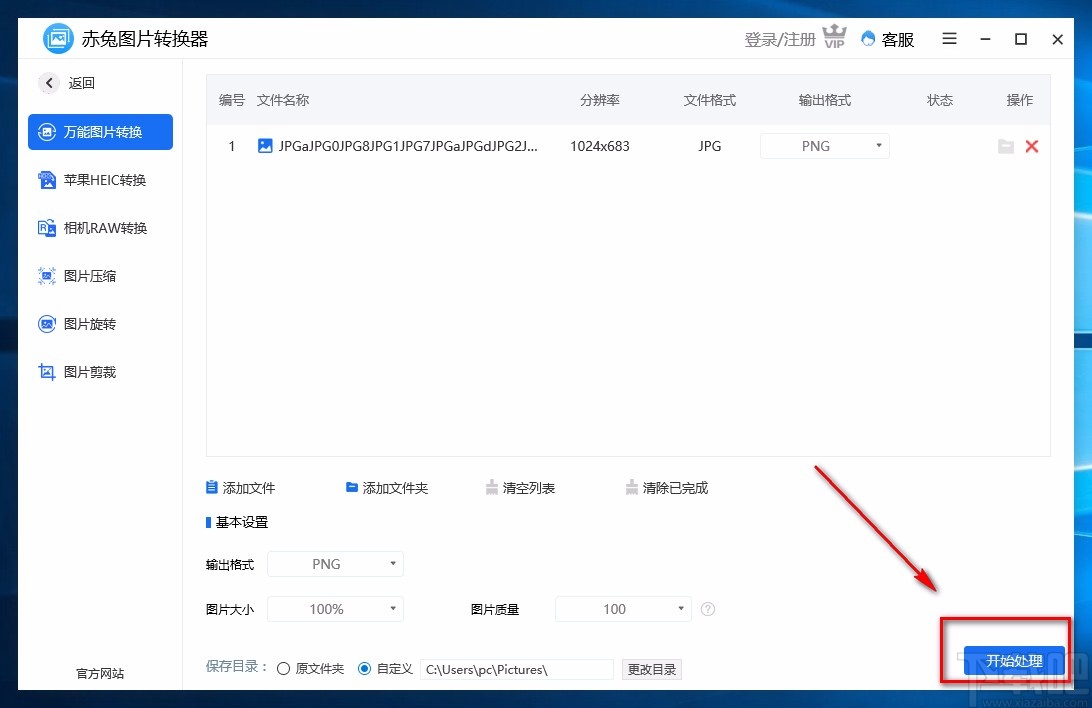Remove the file with the red X

pos(1032,146)
